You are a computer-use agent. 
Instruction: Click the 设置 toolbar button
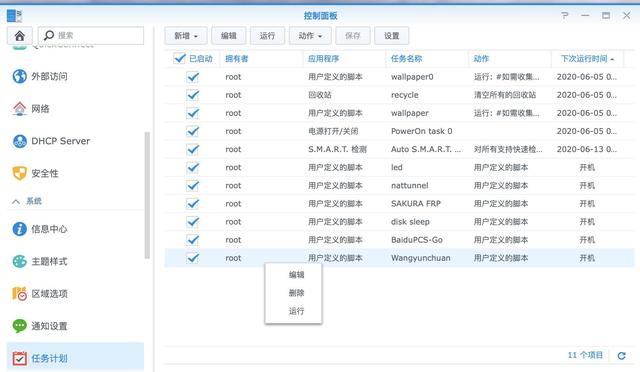[391, 36]
